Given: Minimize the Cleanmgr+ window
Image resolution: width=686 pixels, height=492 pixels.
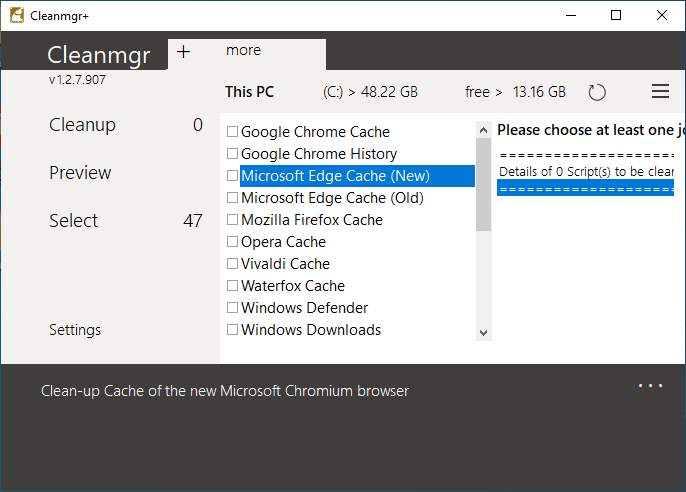Looking at the screenshot, I should pos(571,15).
